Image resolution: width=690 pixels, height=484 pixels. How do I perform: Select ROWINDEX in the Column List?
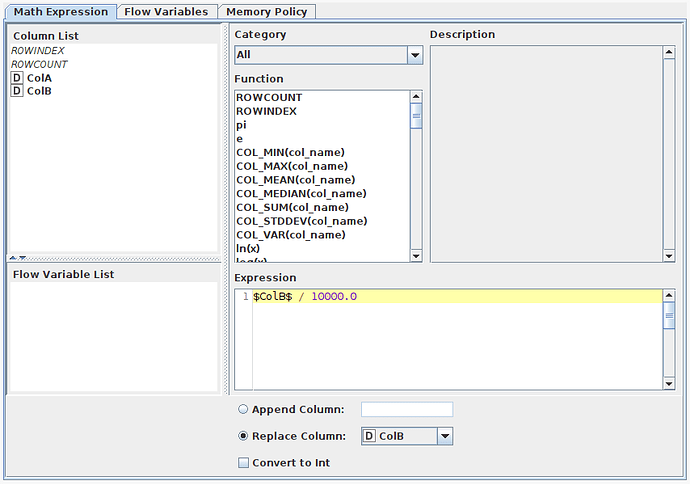38,51
